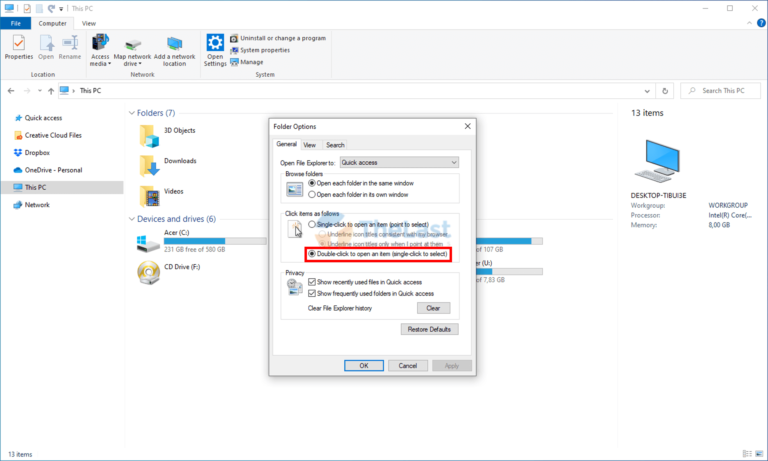Close the Folder Options dialog
This screenshot has height=461, width=768.
[468, 126]
